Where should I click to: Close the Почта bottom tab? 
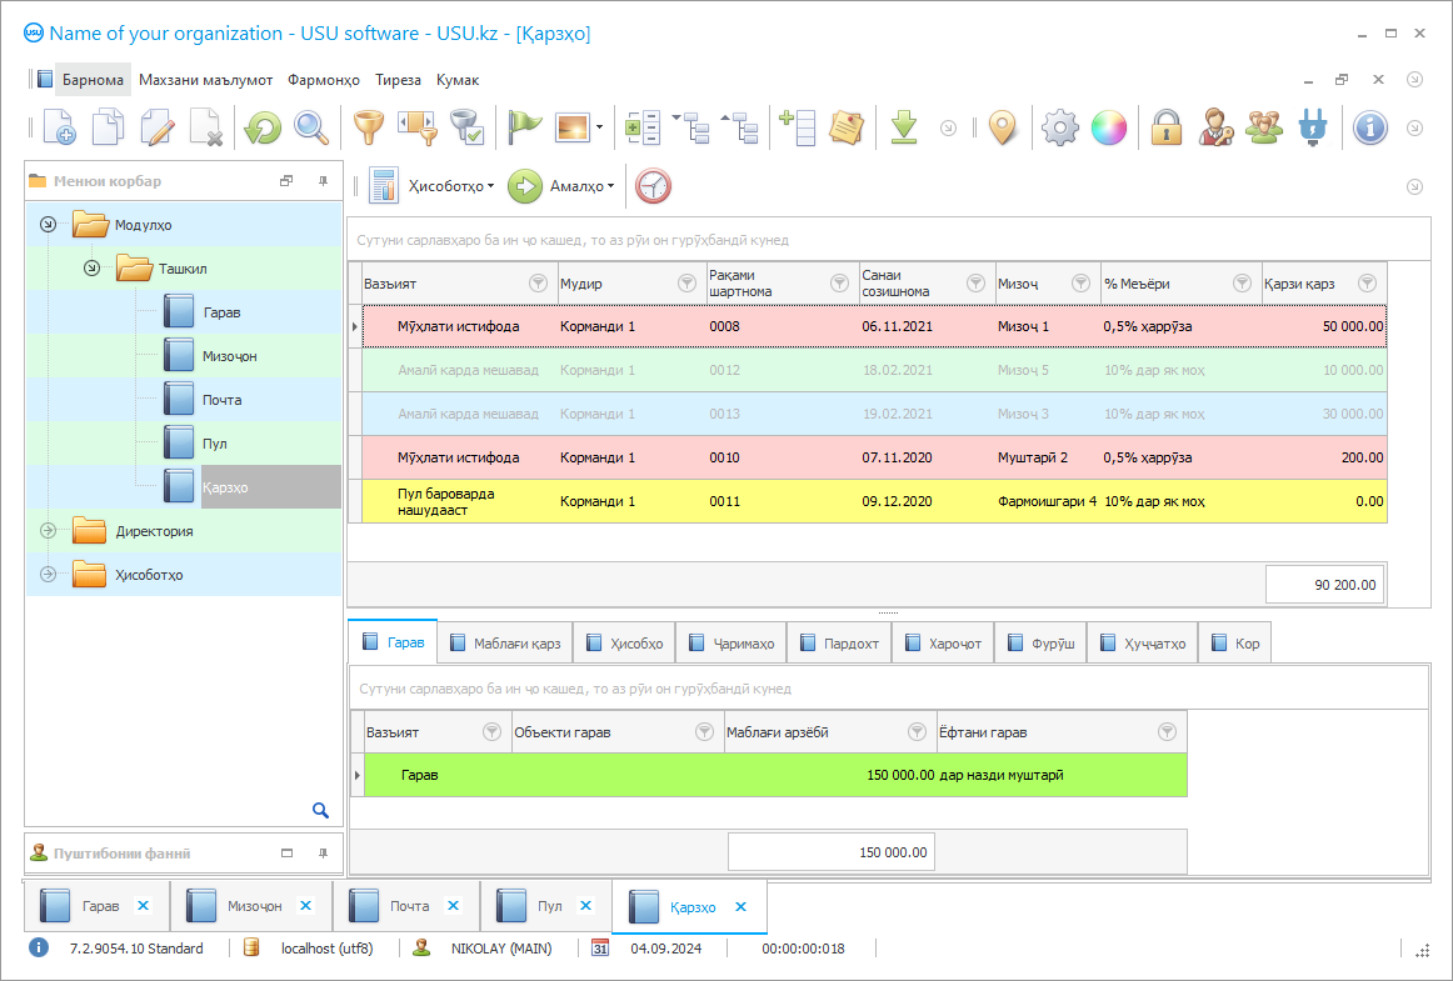coord(453,906)
